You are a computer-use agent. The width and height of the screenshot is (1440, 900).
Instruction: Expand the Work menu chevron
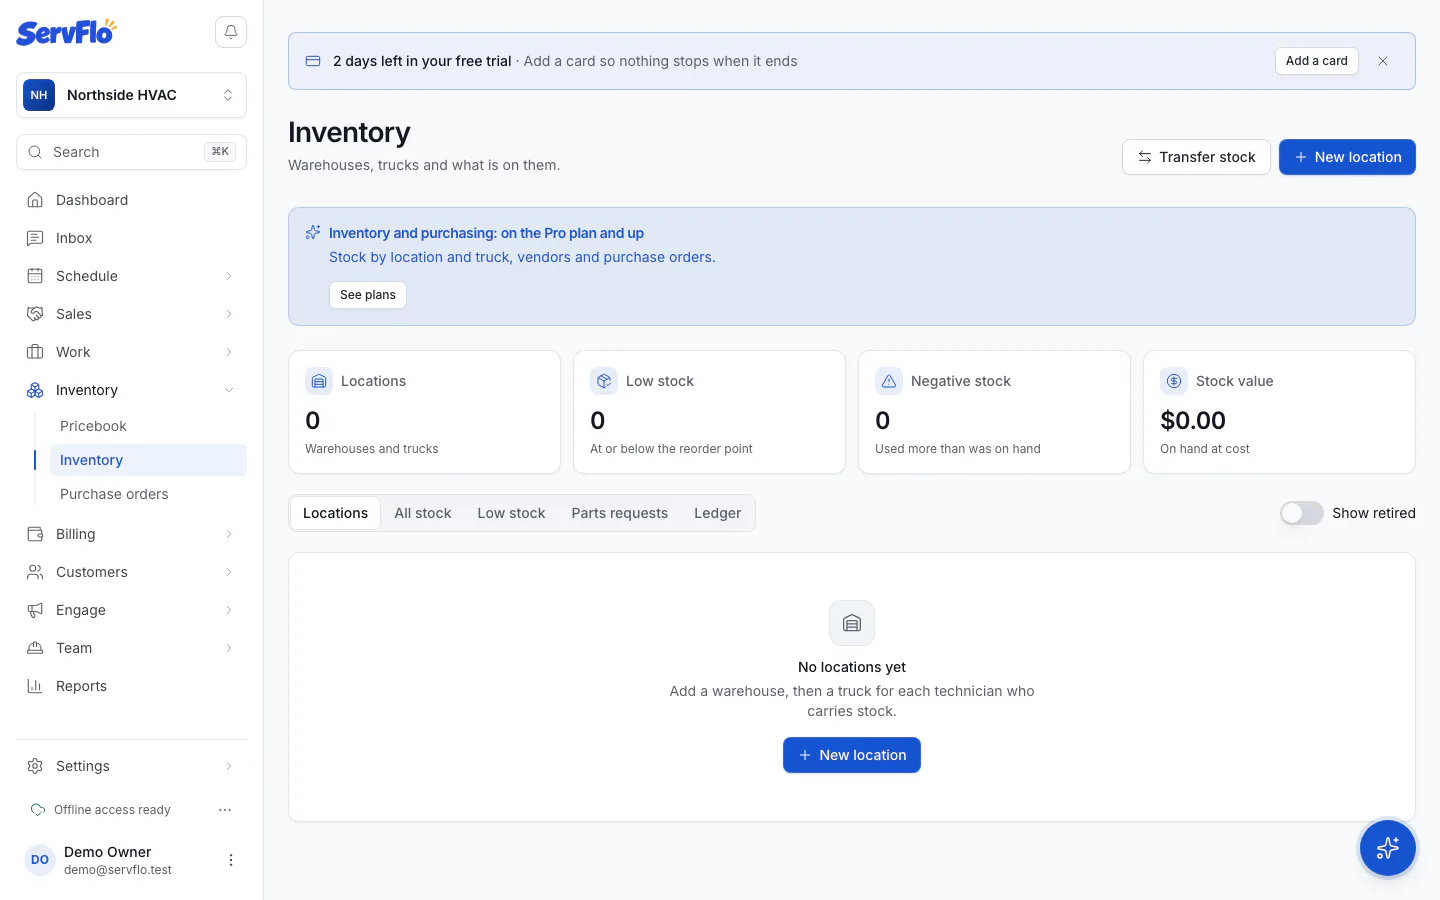point(229,352)
